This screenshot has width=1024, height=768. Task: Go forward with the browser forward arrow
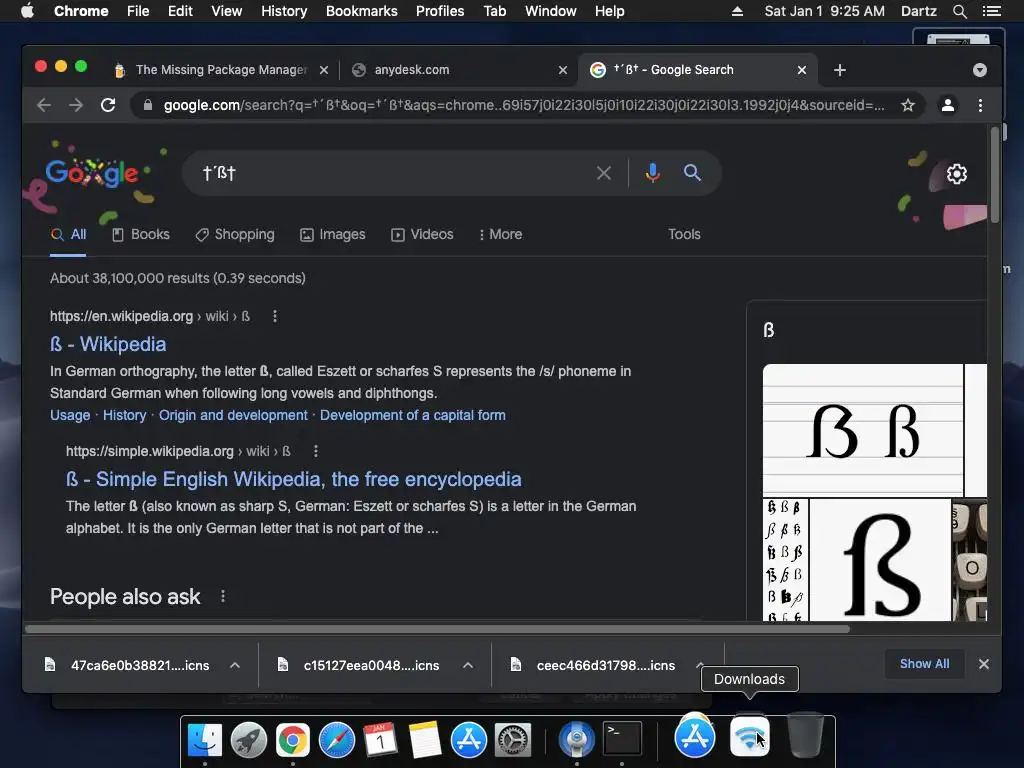(76, 105)
